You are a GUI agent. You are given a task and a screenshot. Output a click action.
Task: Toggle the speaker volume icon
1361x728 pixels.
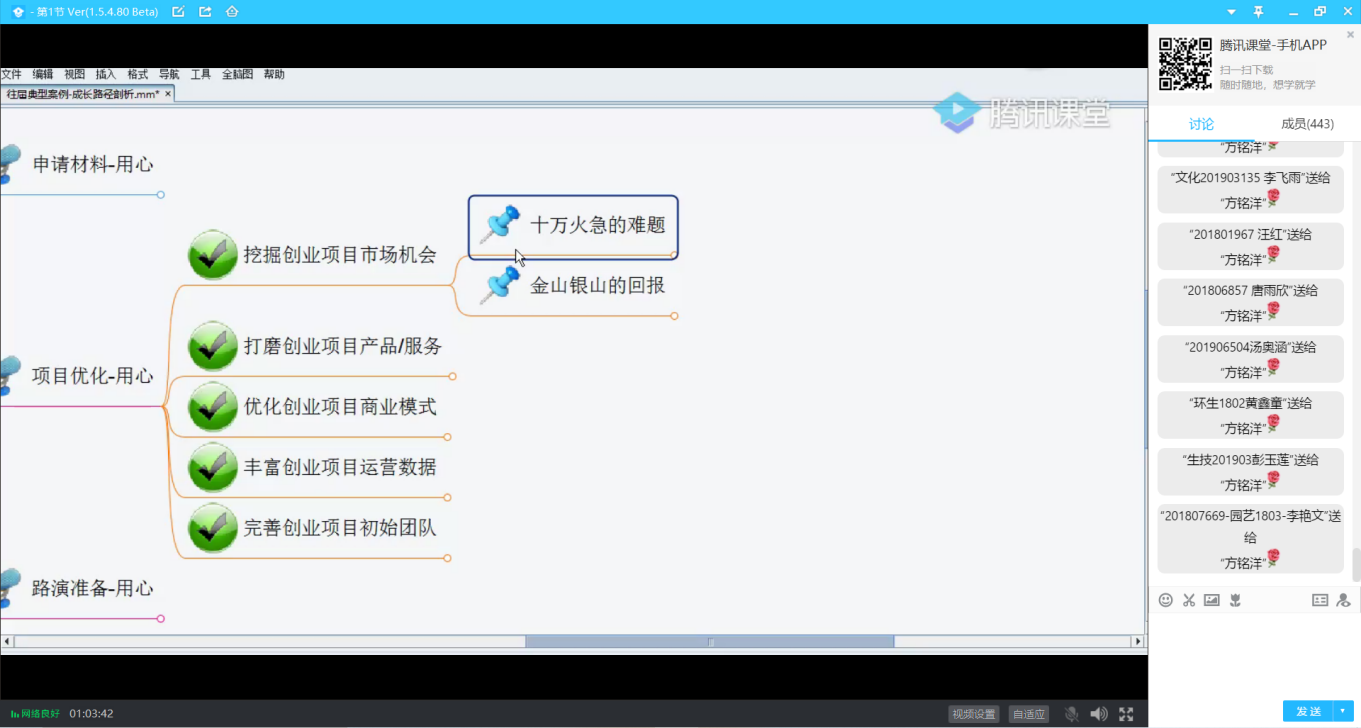tap(1098, 714)
